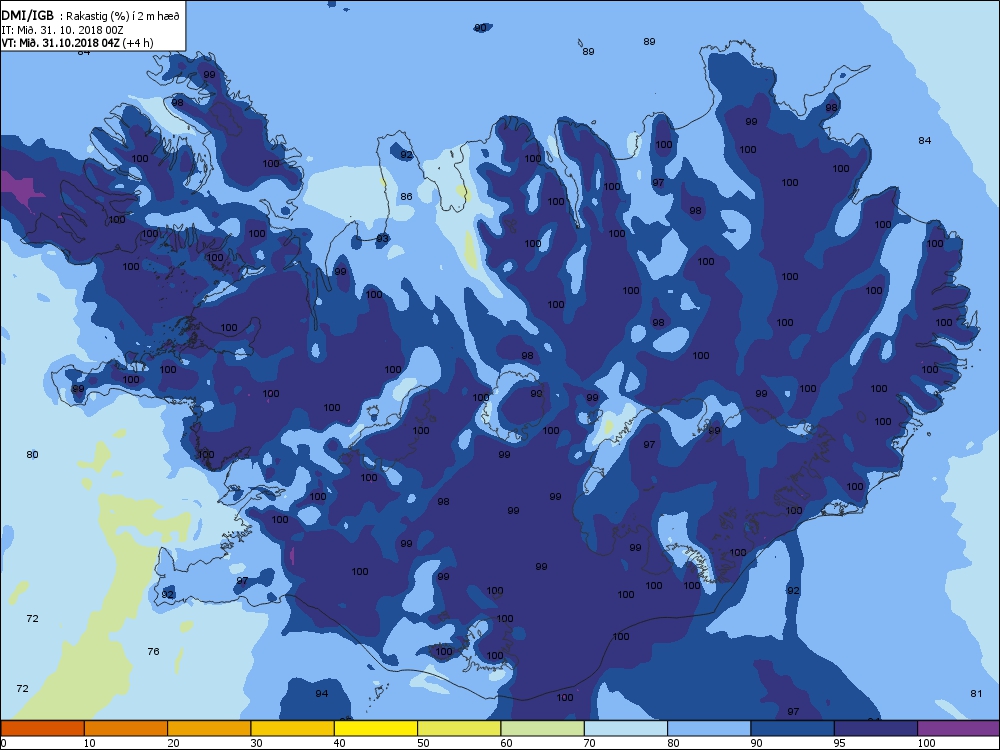Viewport: 1000px width, 750px height.
Task: Click the legend tick label '95'
Action: pos(840,743)
